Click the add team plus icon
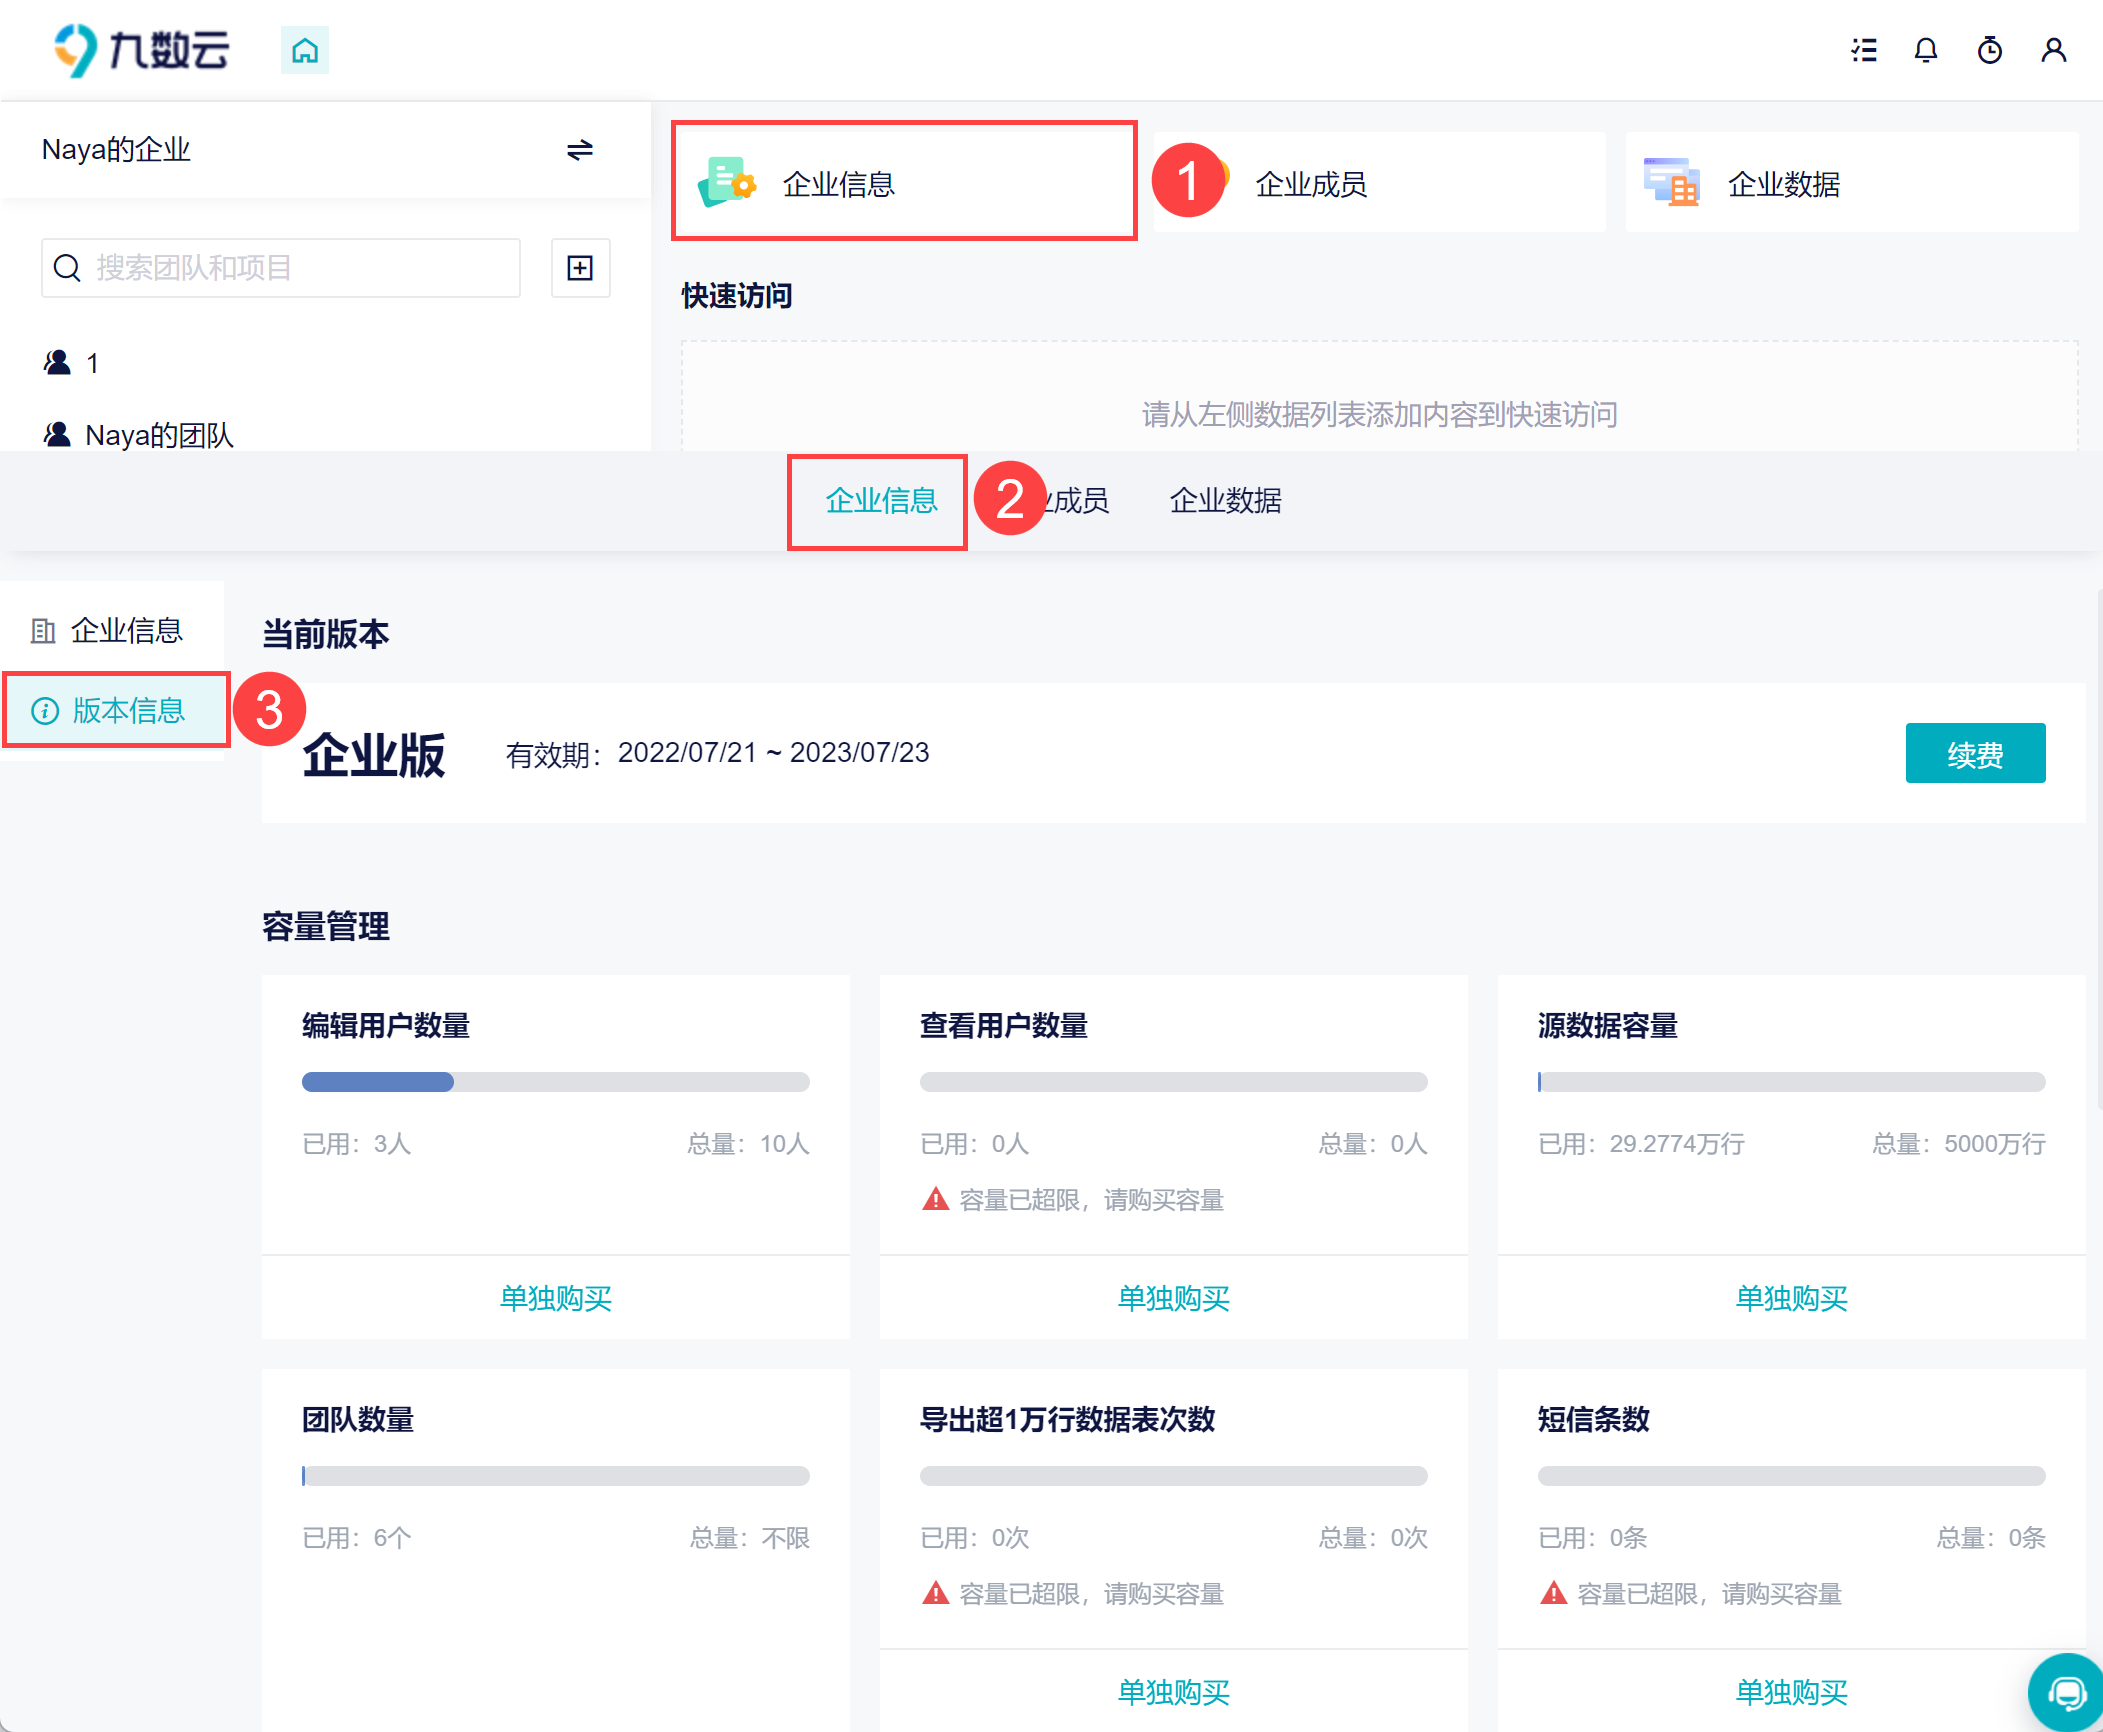Viewport: 2103px width, 1732px height. pyautogui.click(x=580, y=268)
